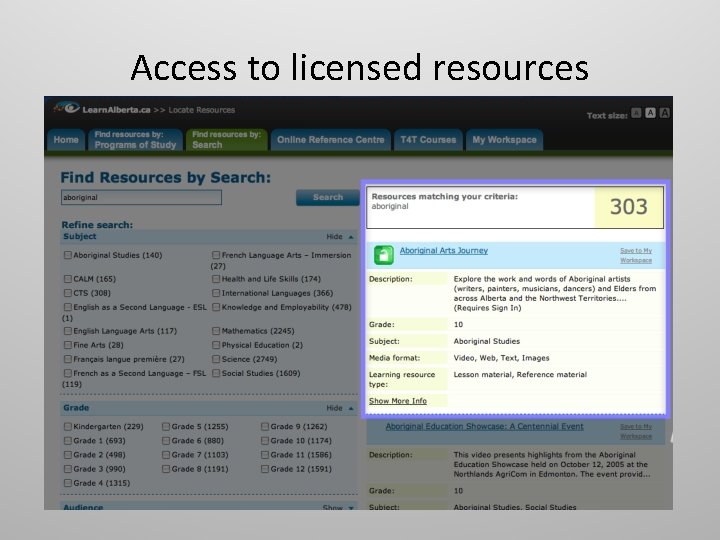Switch to Online Reference Centre tab

point(331,140)
